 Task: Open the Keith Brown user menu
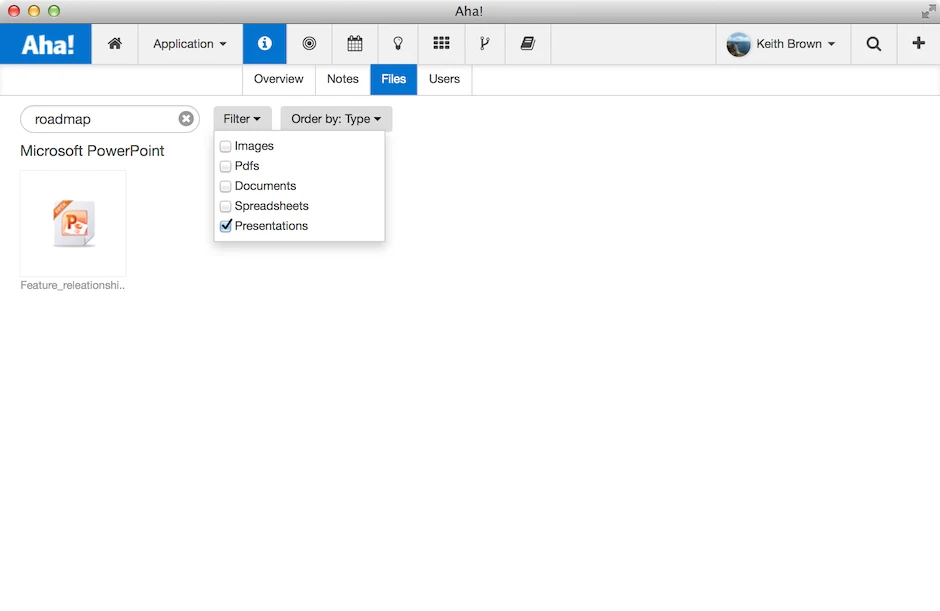point(783,44)
